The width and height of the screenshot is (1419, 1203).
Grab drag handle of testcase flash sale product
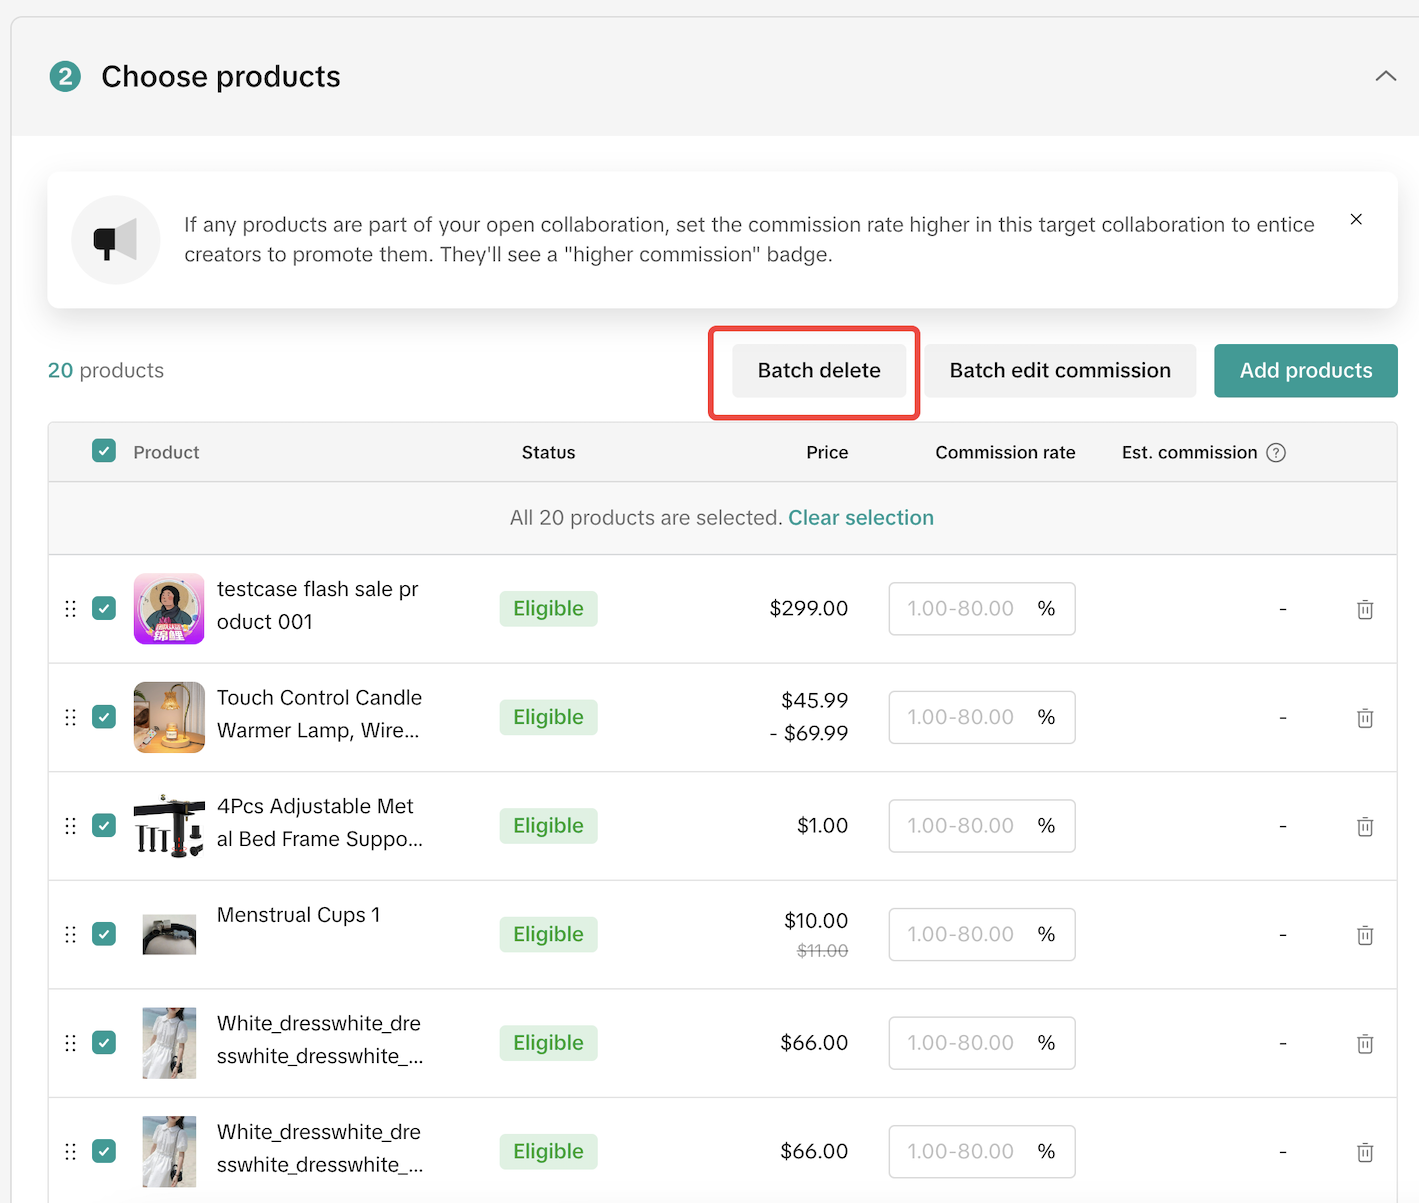70,609
